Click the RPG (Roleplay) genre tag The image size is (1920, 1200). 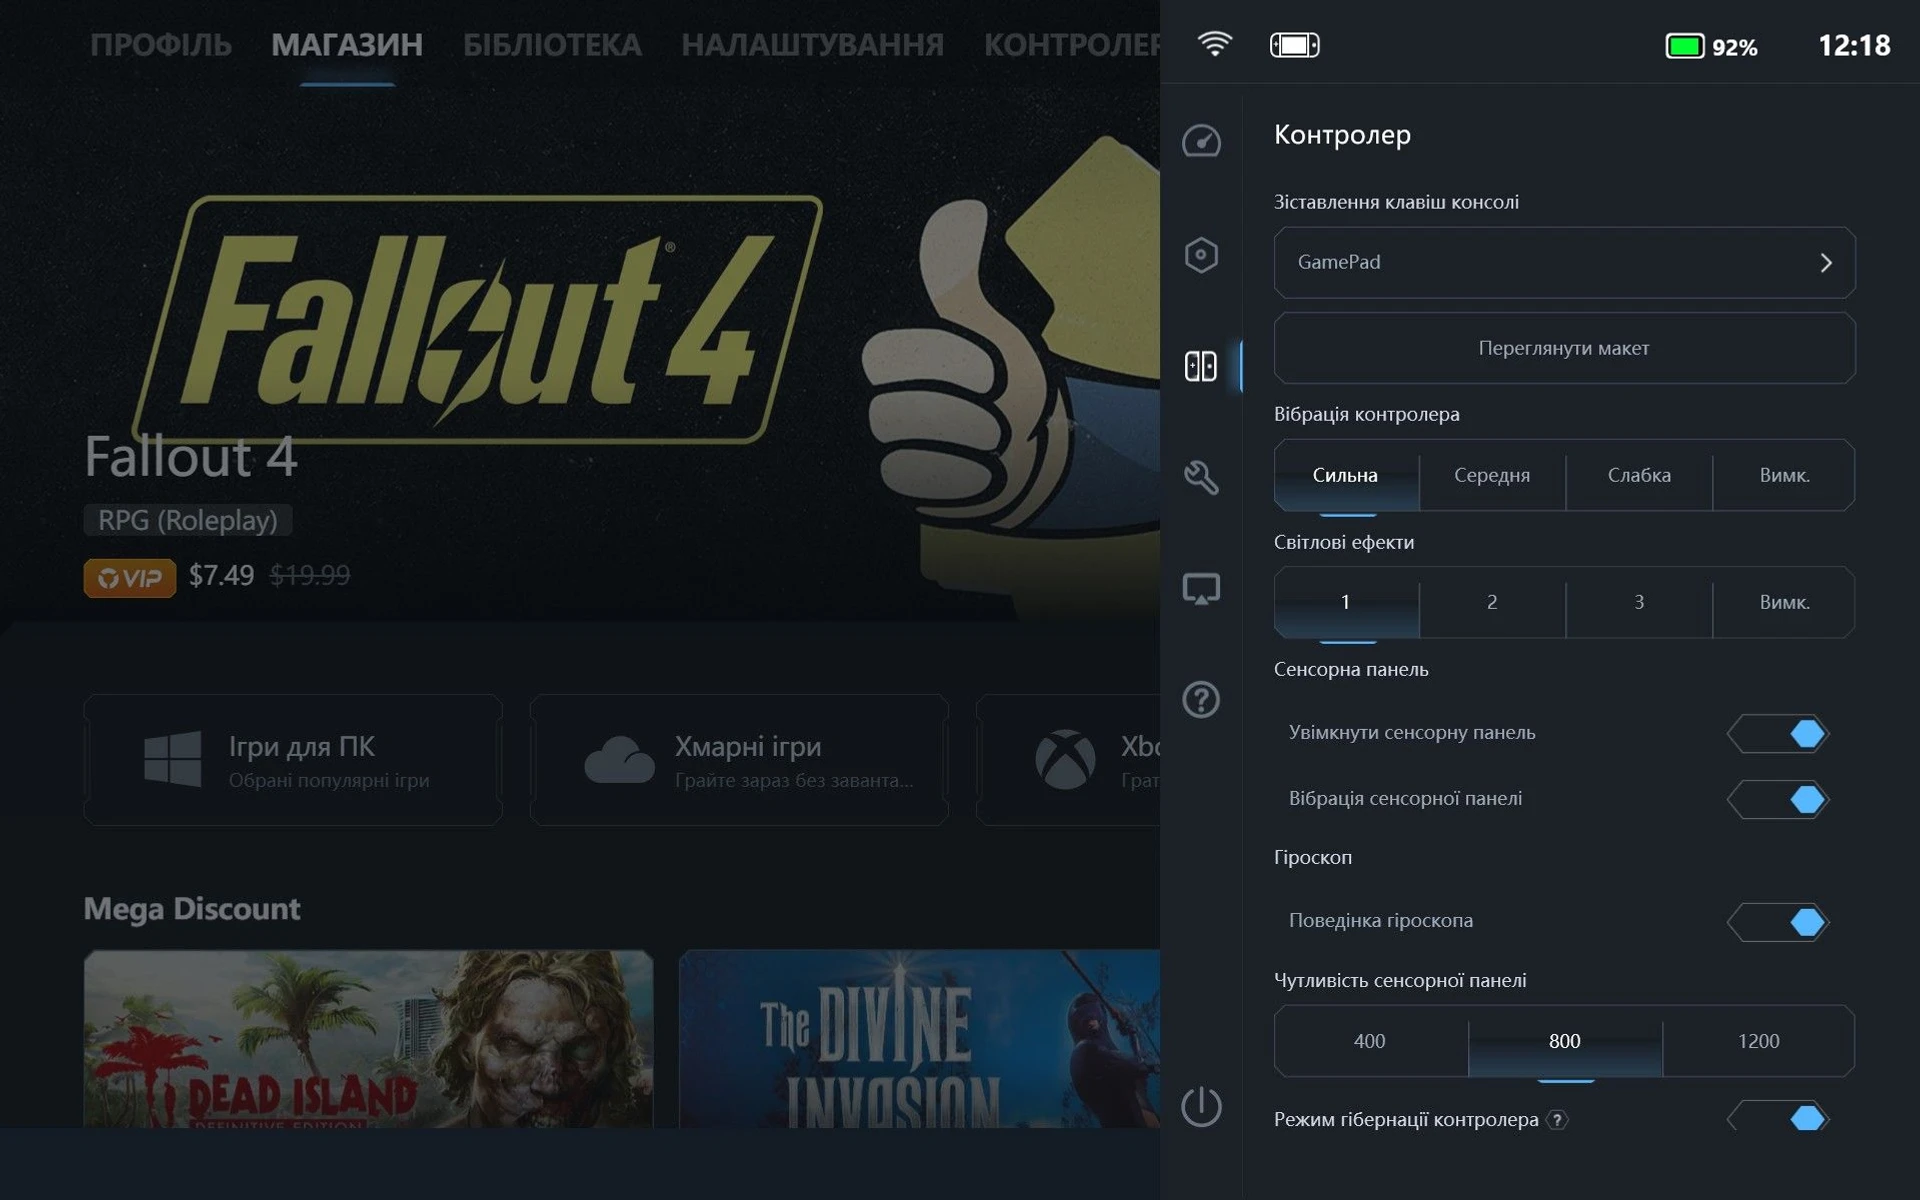pyautogui.click(x=188, y=520)
